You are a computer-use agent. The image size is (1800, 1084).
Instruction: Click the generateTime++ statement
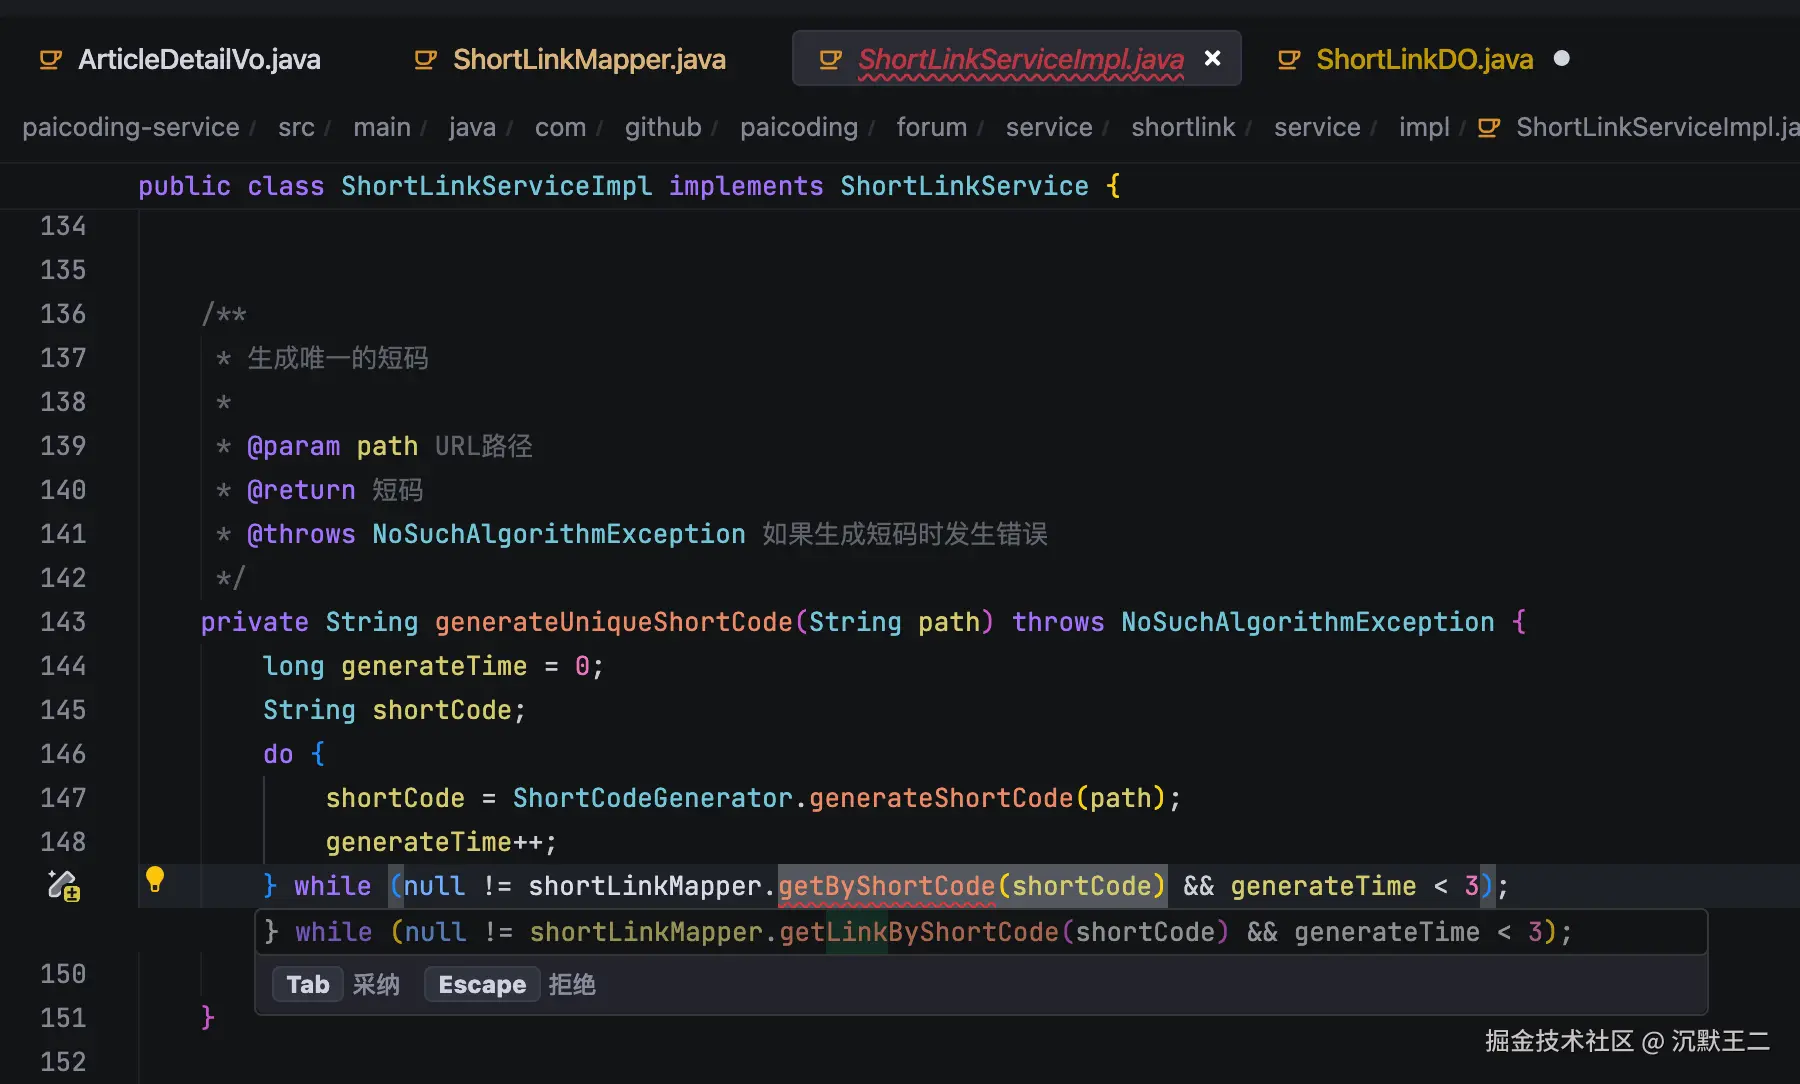coord(441,842)
